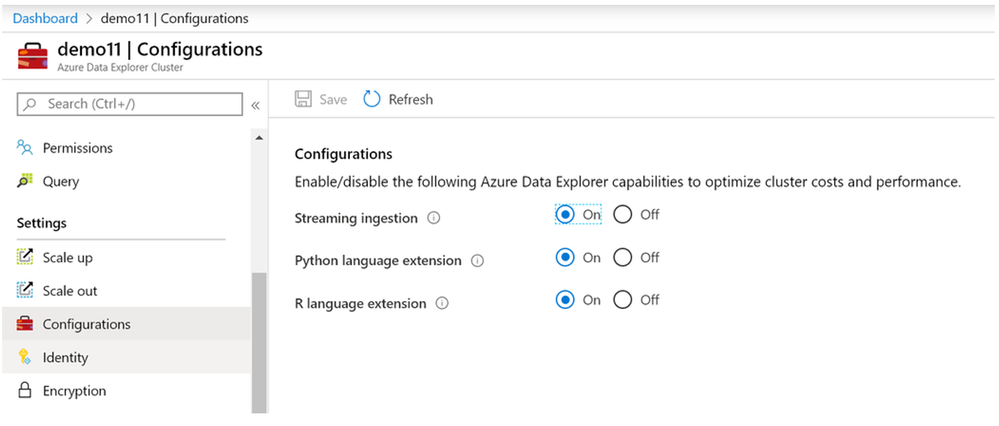Screen dimensions: 999x426
Task: Turn Streaming ingestion Off
Action: click(x=622, y=215)
